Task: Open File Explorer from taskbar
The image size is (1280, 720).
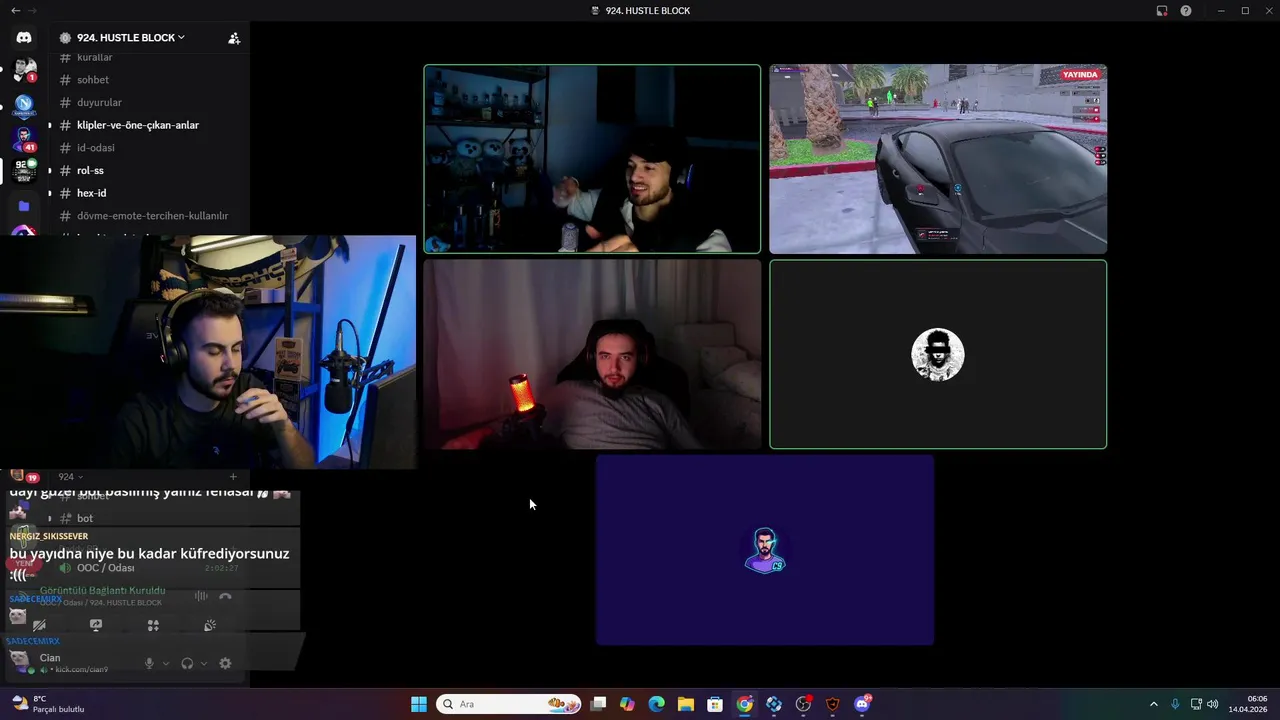Action: pos(686,704)
